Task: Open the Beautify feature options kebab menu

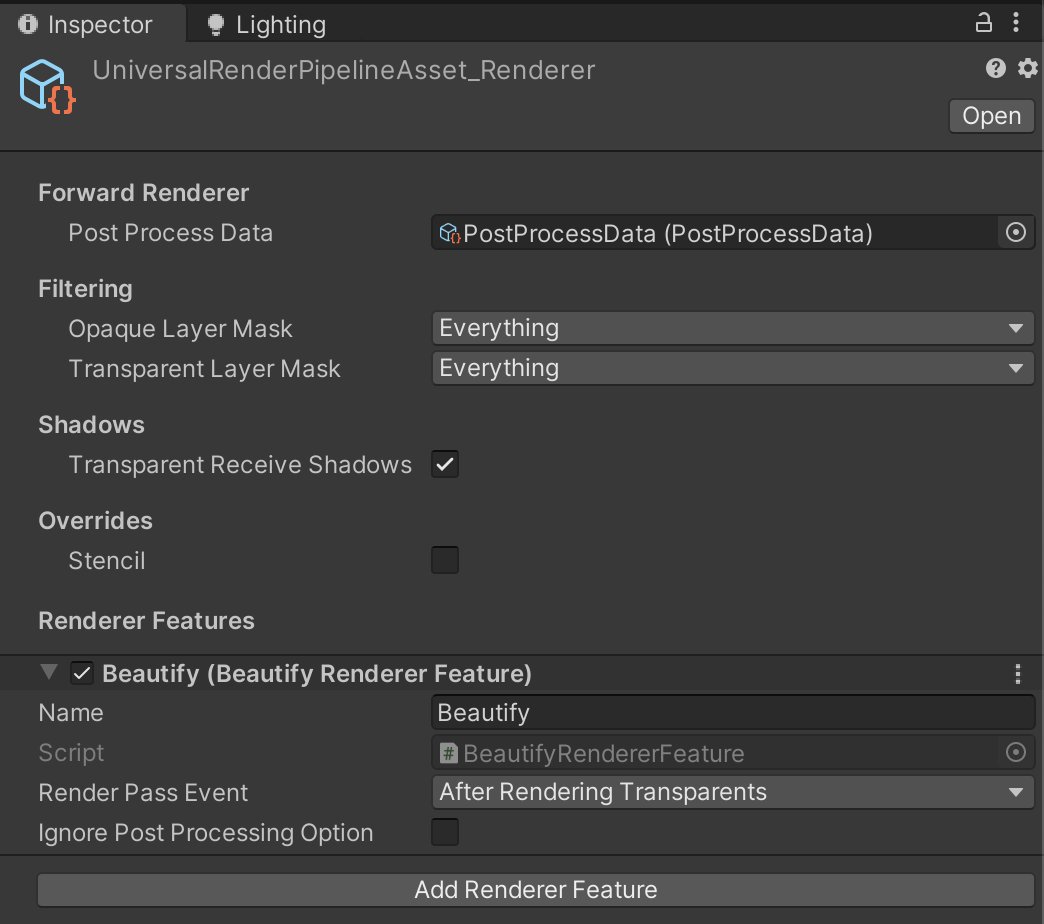Action: pos(1018,673)
